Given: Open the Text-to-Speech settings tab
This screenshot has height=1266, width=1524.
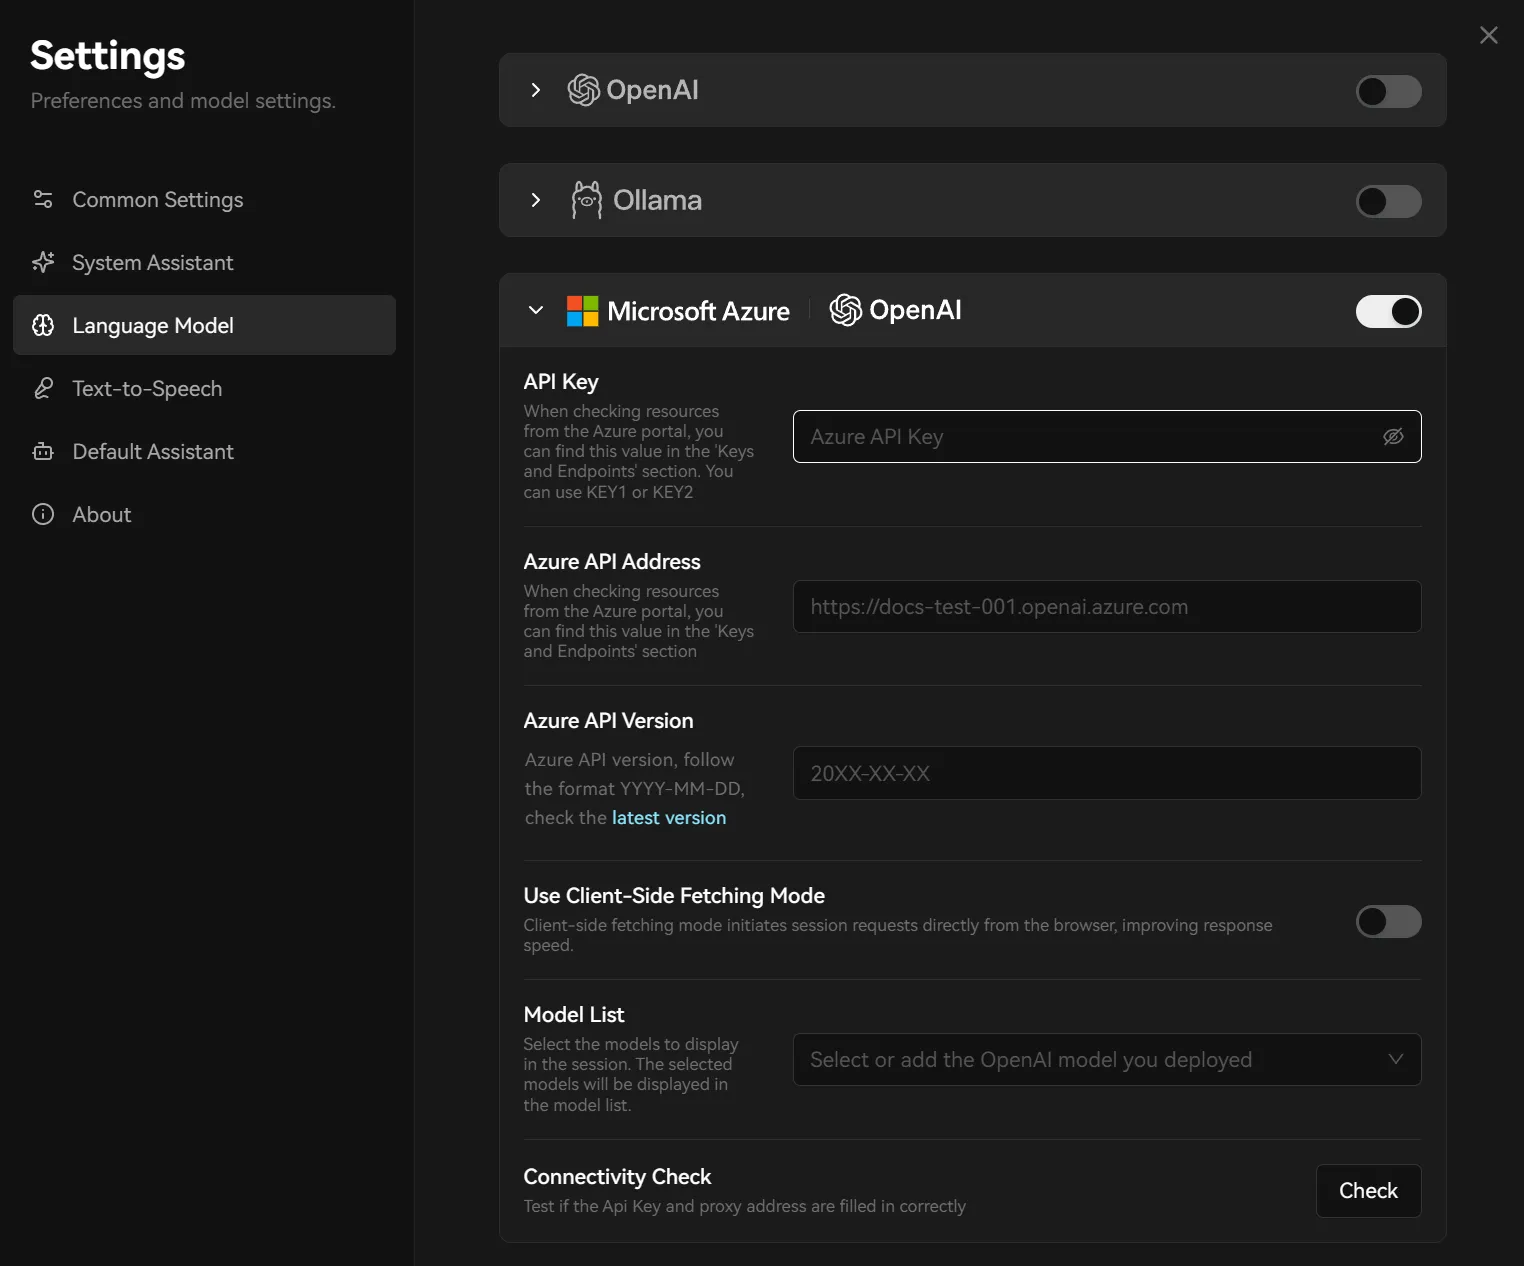Looking at the screenshot, I should coord(147,388).
